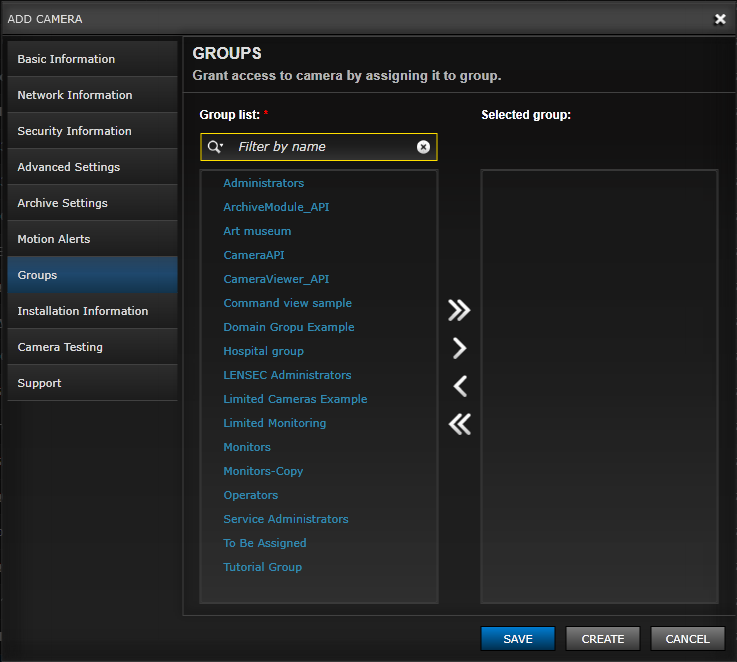The image size is (737, 662).
Task: Open the search options magnifier icon
Action: (215, 147)
